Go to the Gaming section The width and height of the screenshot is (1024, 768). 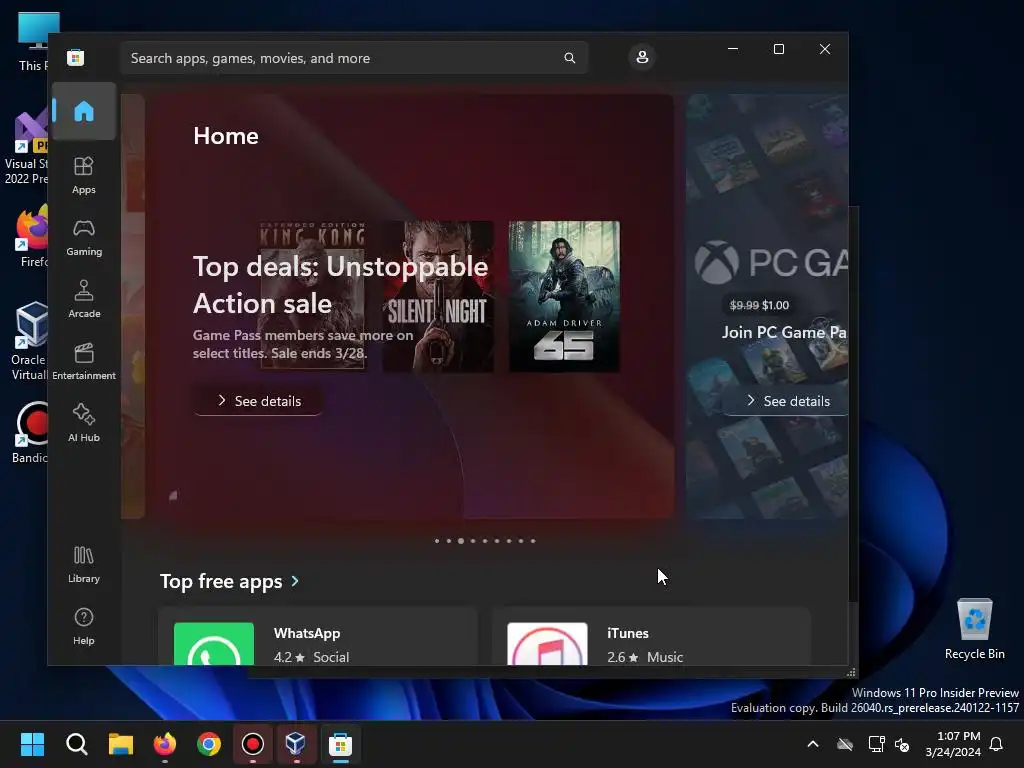click(84, 238)
